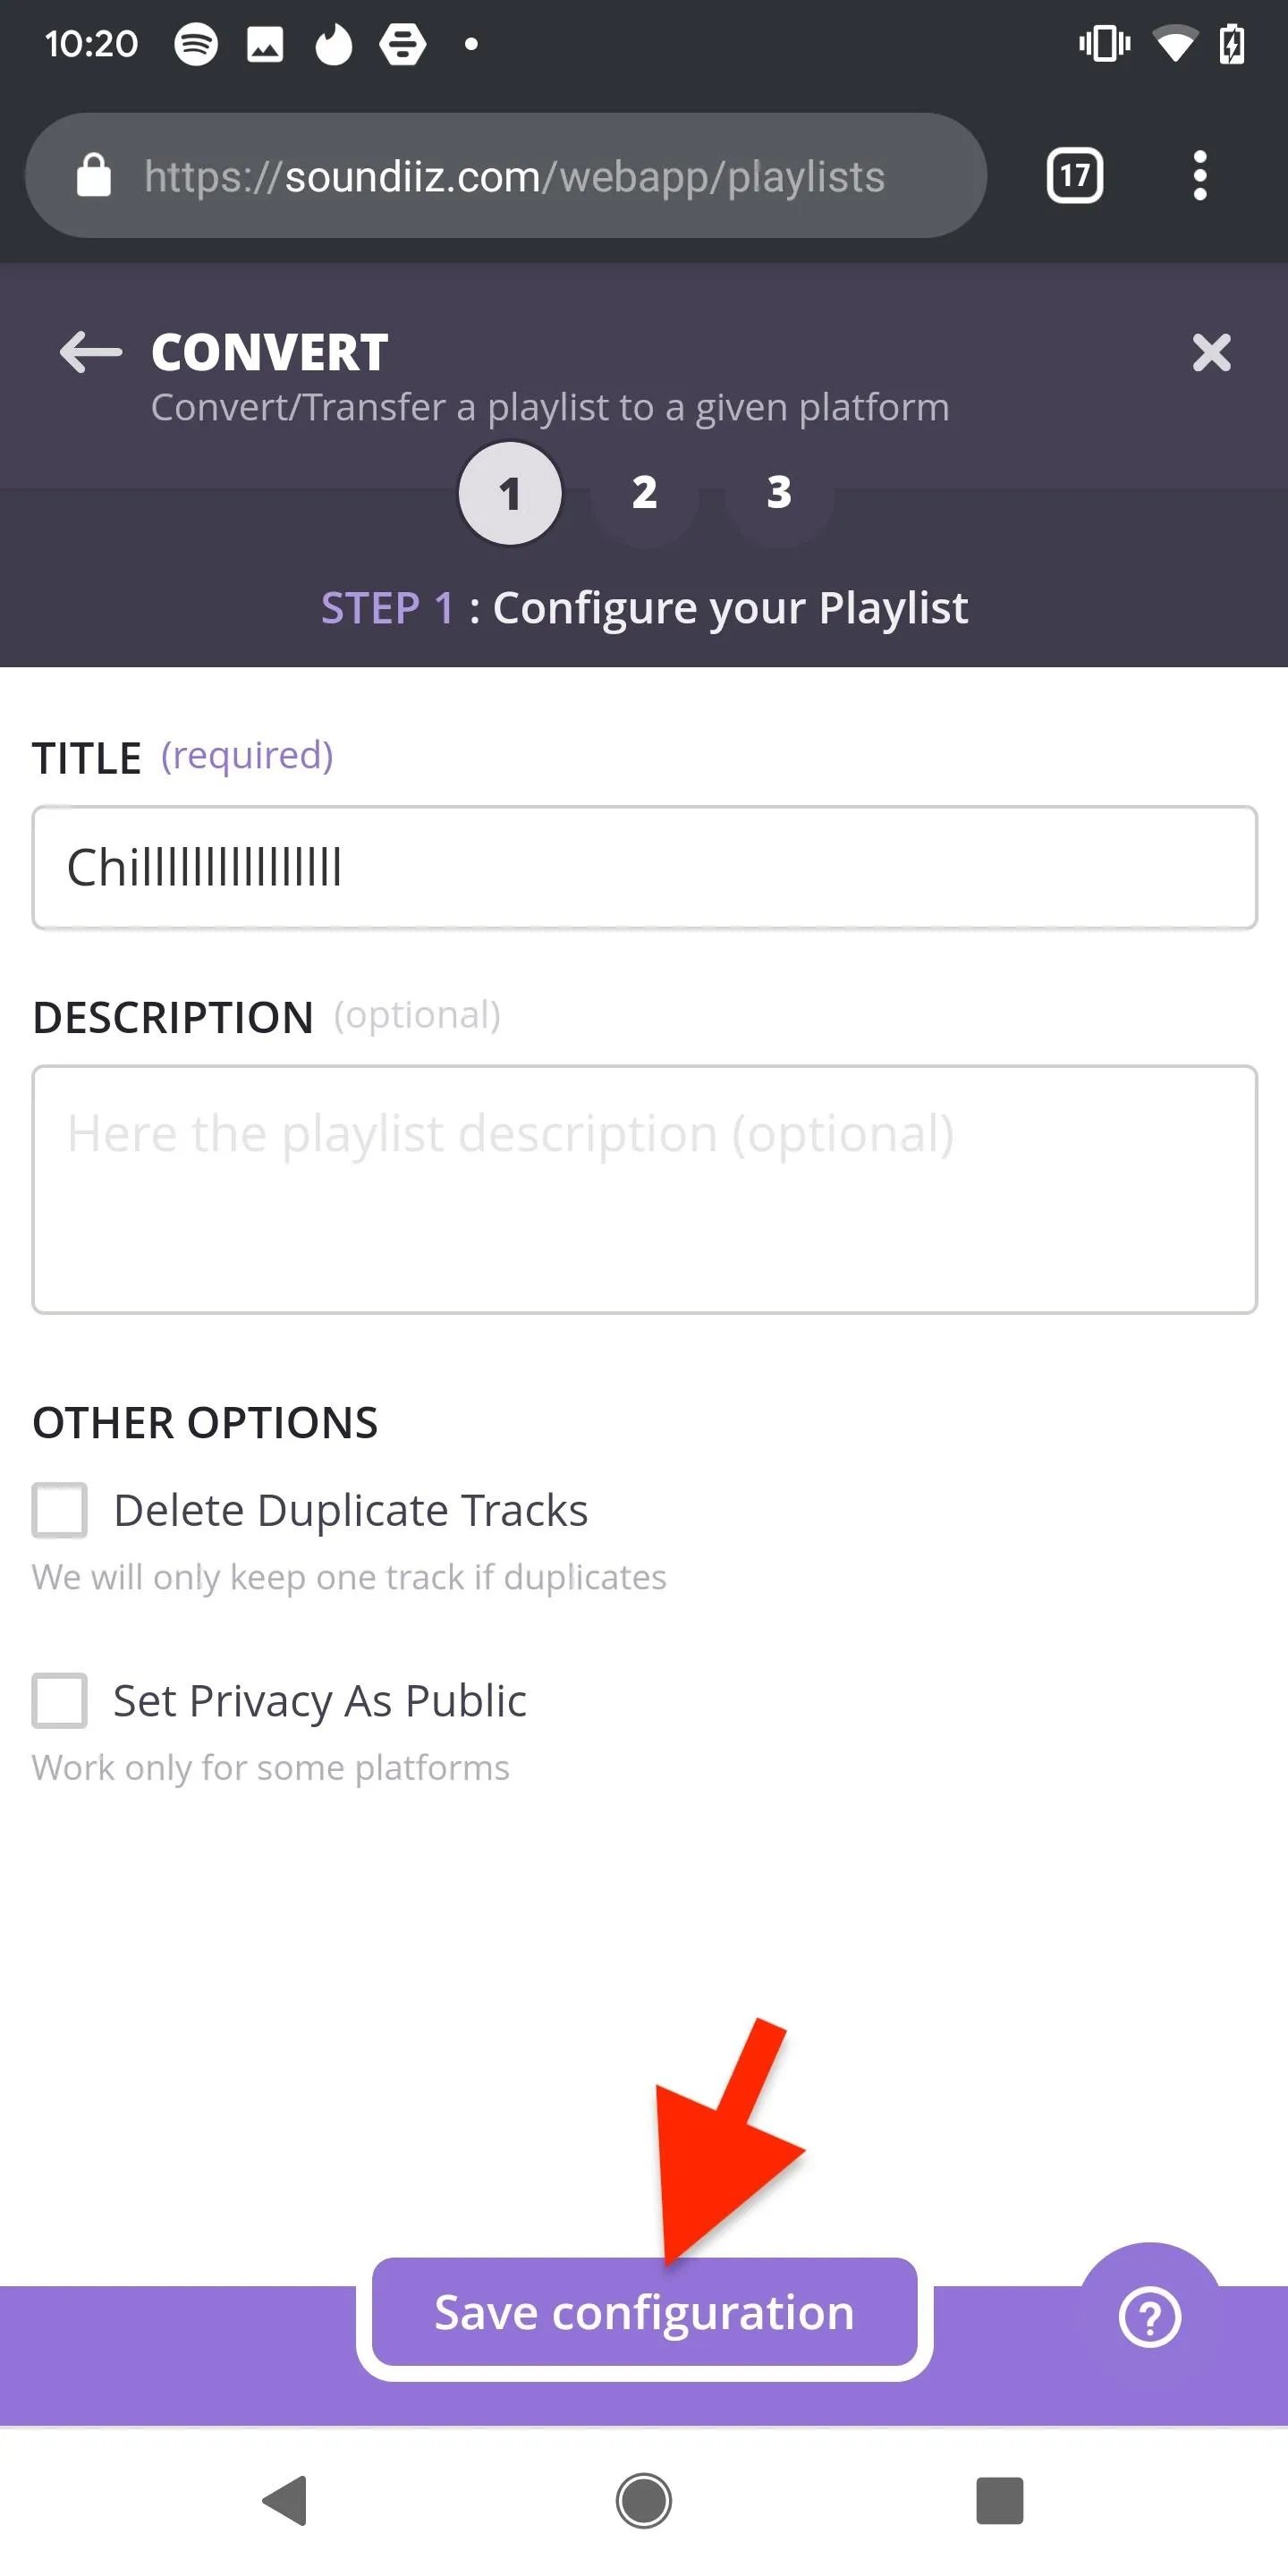Select step 1 circle
The height and width of the screenshot is (2576, 1288).
(x=510, y=493)
